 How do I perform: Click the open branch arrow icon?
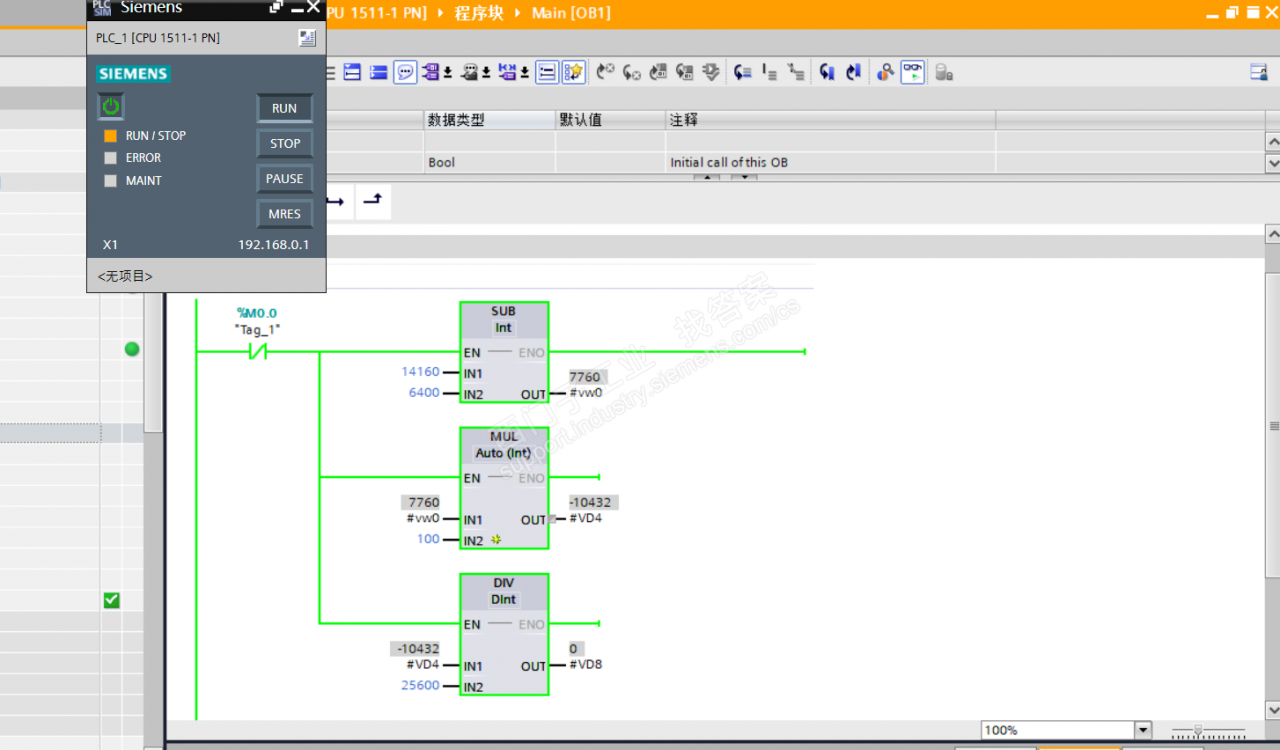[x=336, y=202]
